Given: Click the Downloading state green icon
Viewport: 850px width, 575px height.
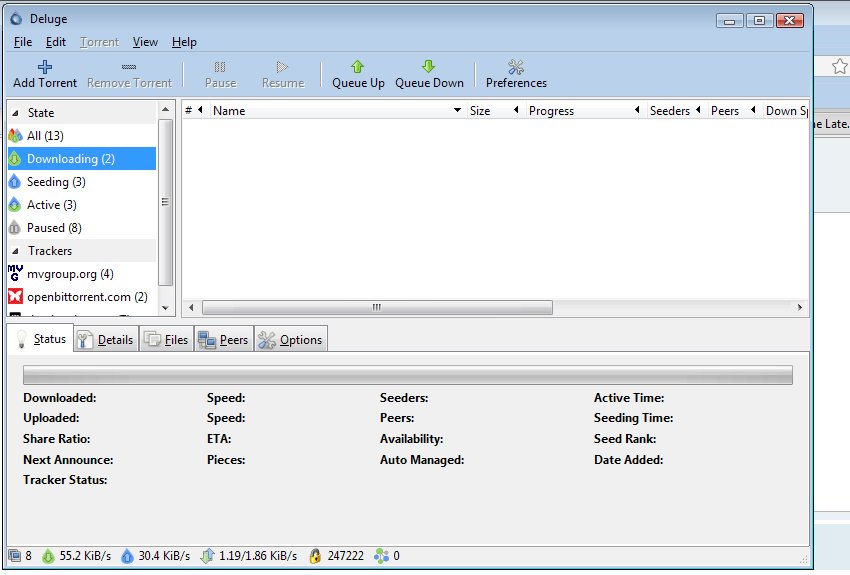Looking at the screenshot, I should tap(15, 159).
